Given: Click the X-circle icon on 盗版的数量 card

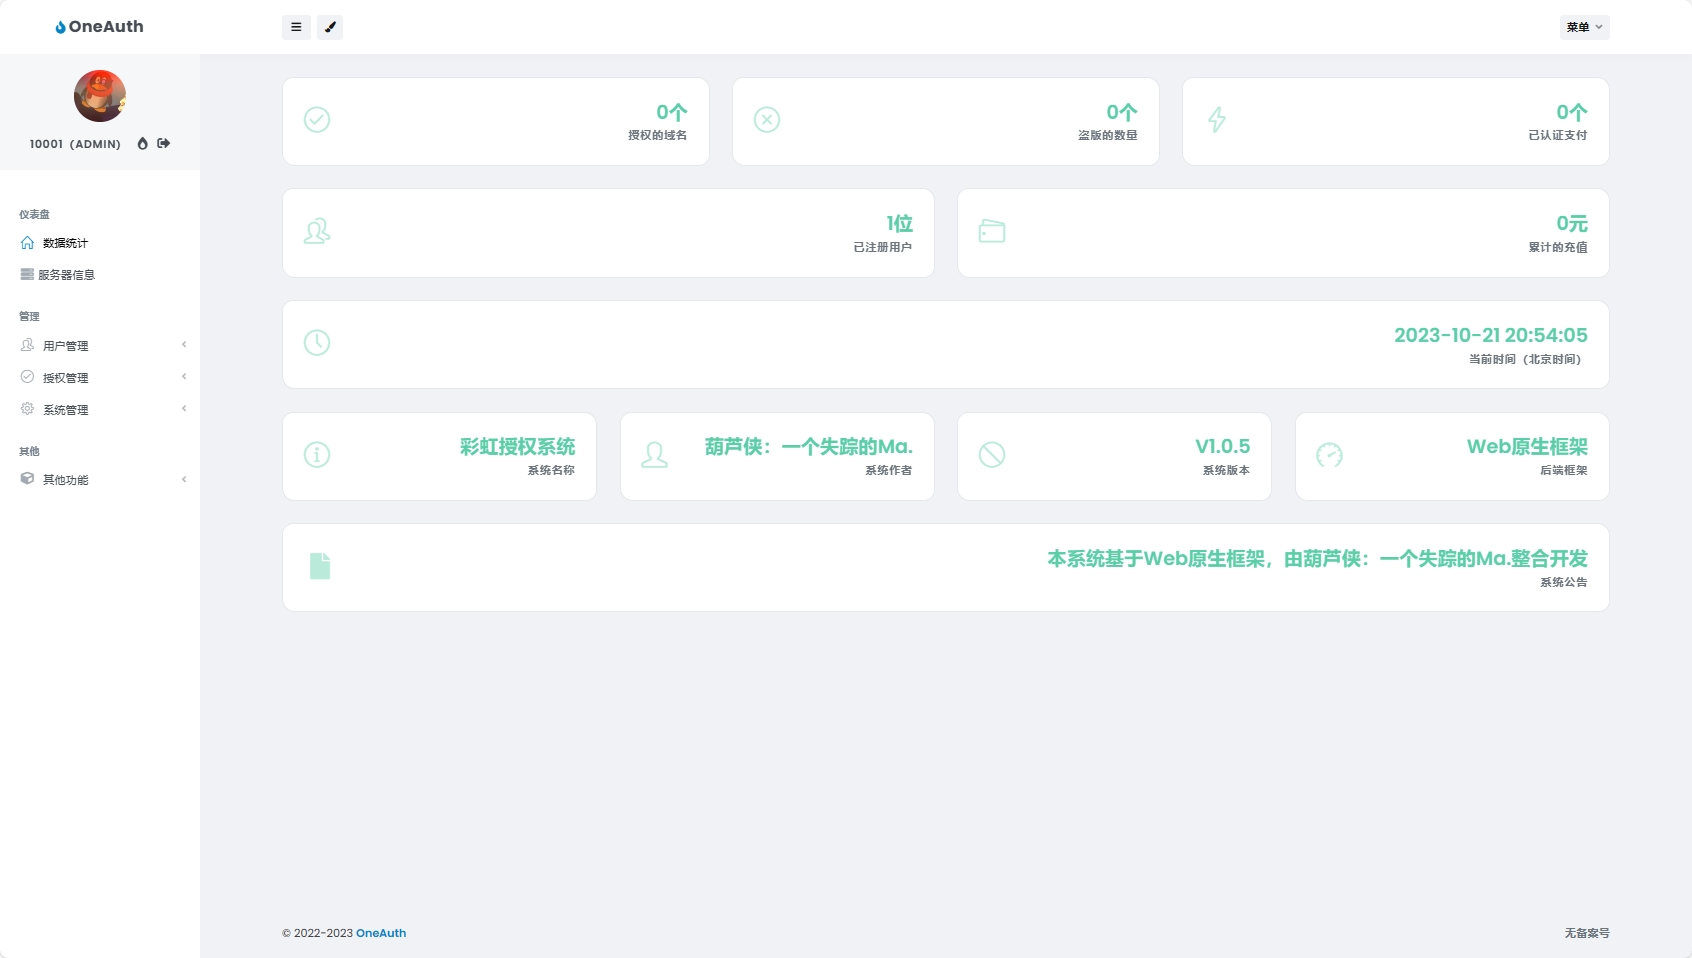Looking at the screenshot, I should (767, 120).
